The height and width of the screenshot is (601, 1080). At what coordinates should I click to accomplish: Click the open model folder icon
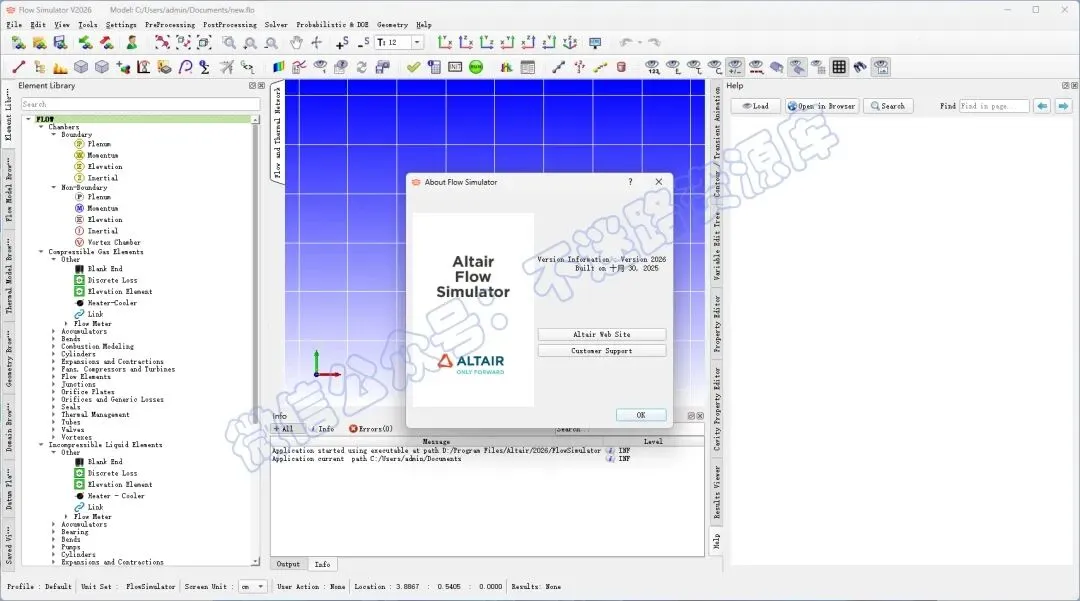click(39, 43)
